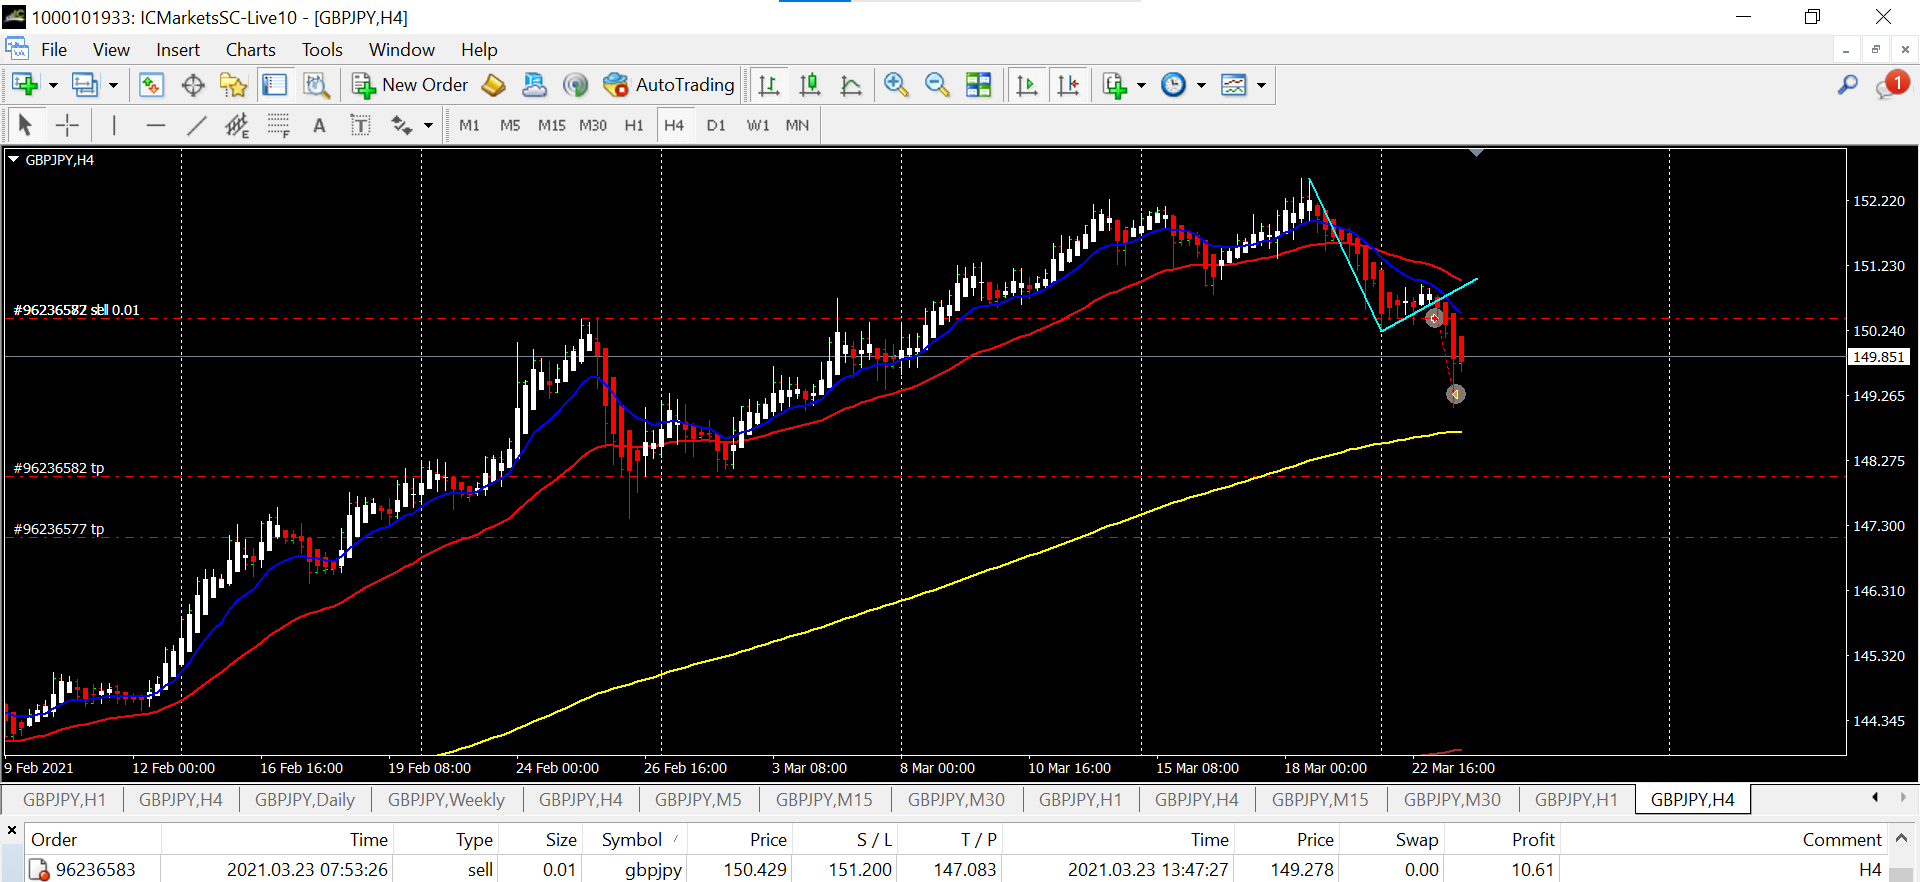Open the File menu
The width and height of the screenshot is (1920, 882).
(54, 50)
